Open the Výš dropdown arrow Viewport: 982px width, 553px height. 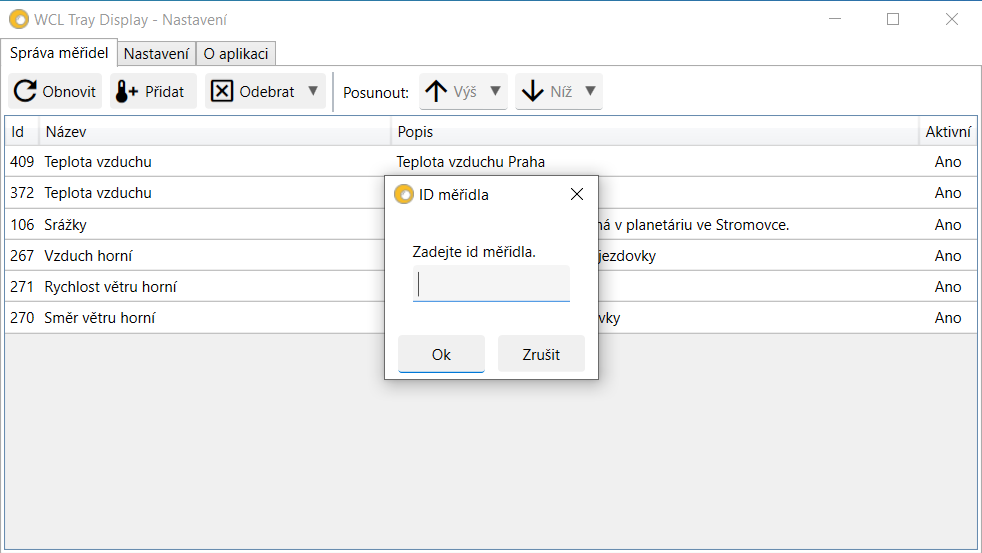495,91
